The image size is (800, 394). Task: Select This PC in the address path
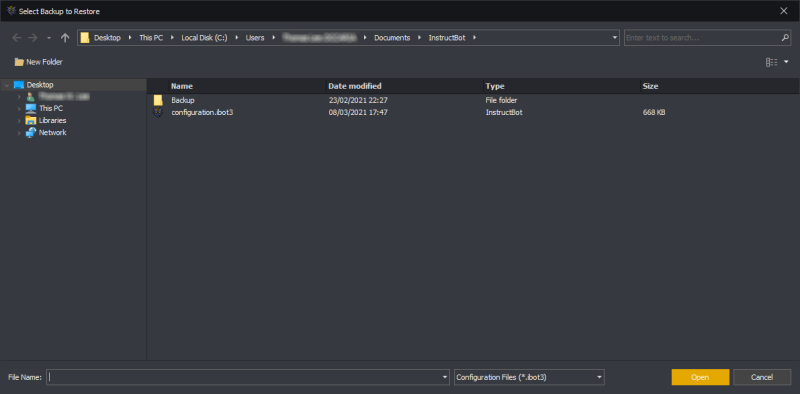(x=151, y=38)
